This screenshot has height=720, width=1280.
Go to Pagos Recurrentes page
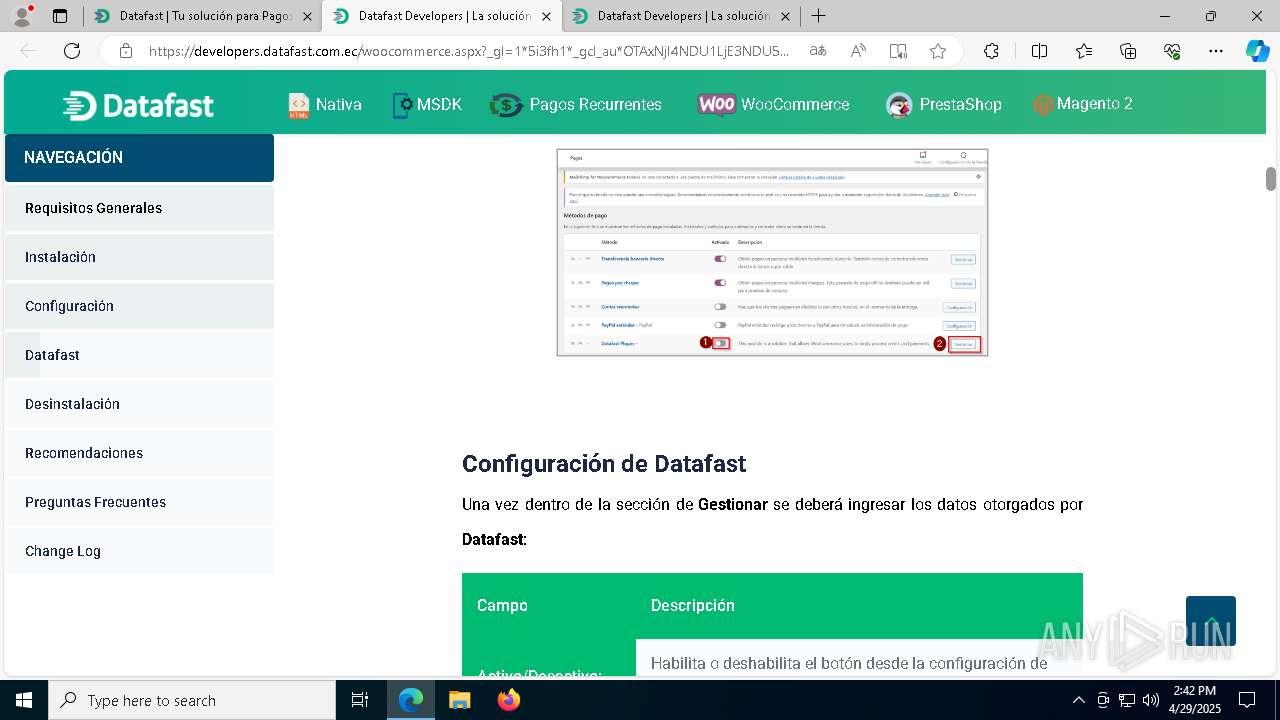pos(576,104)
